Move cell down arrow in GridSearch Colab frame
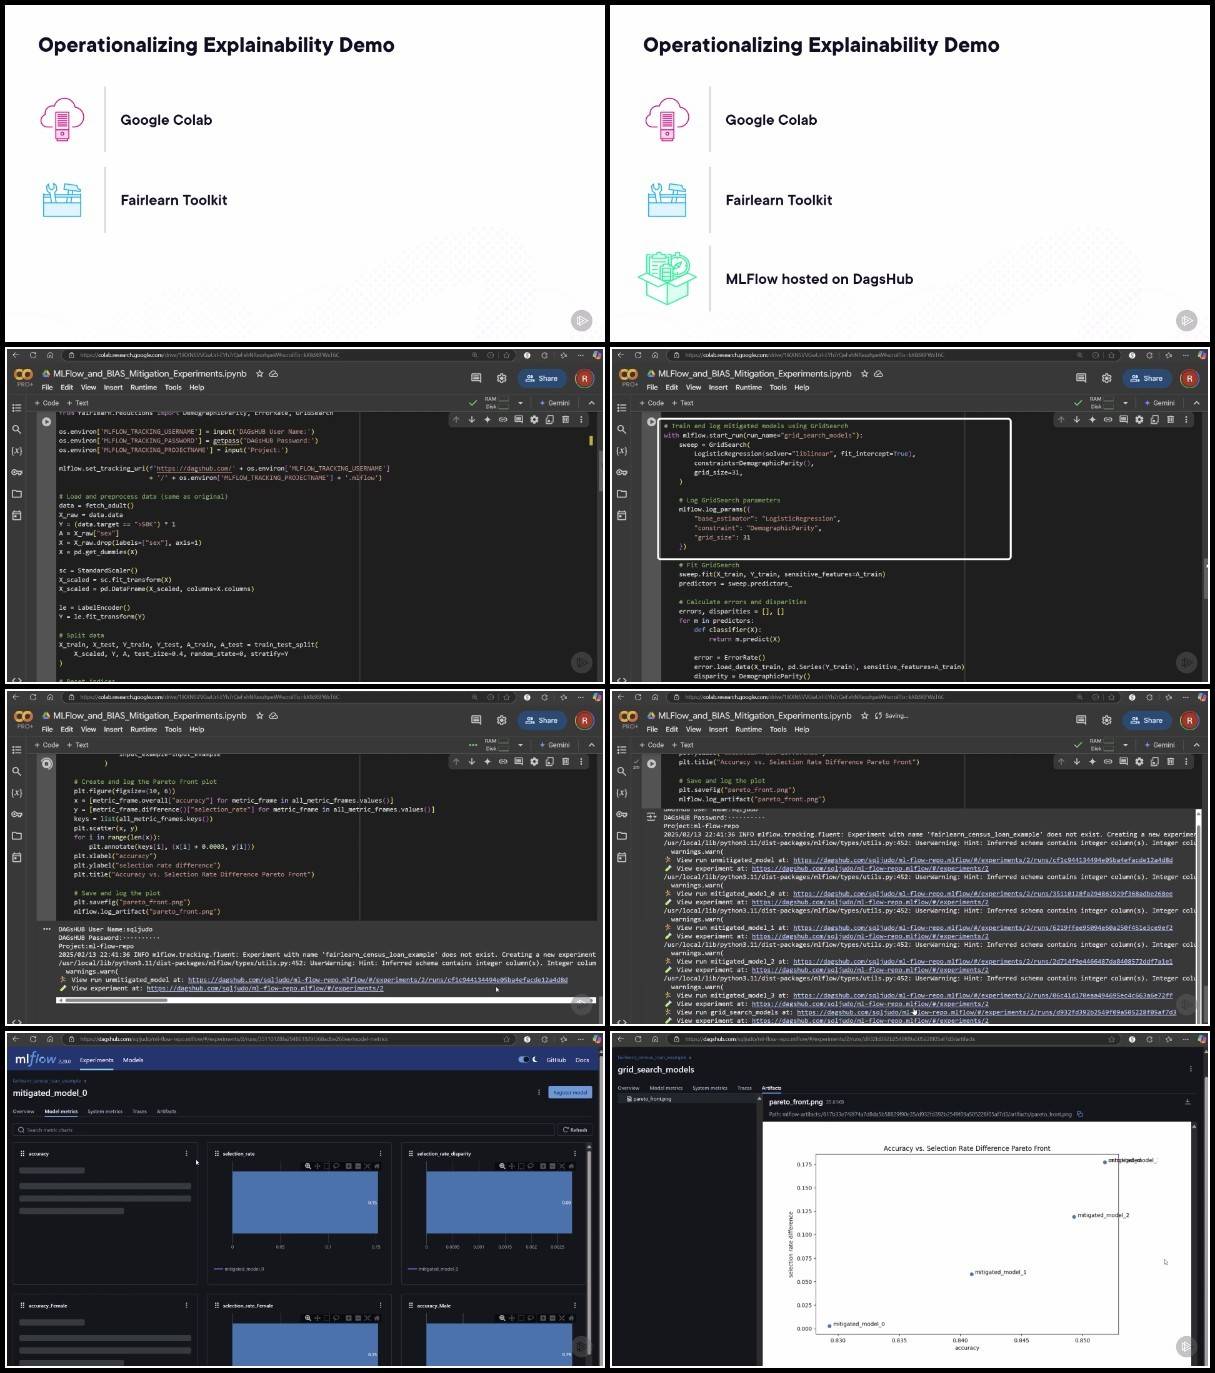 1077,420
